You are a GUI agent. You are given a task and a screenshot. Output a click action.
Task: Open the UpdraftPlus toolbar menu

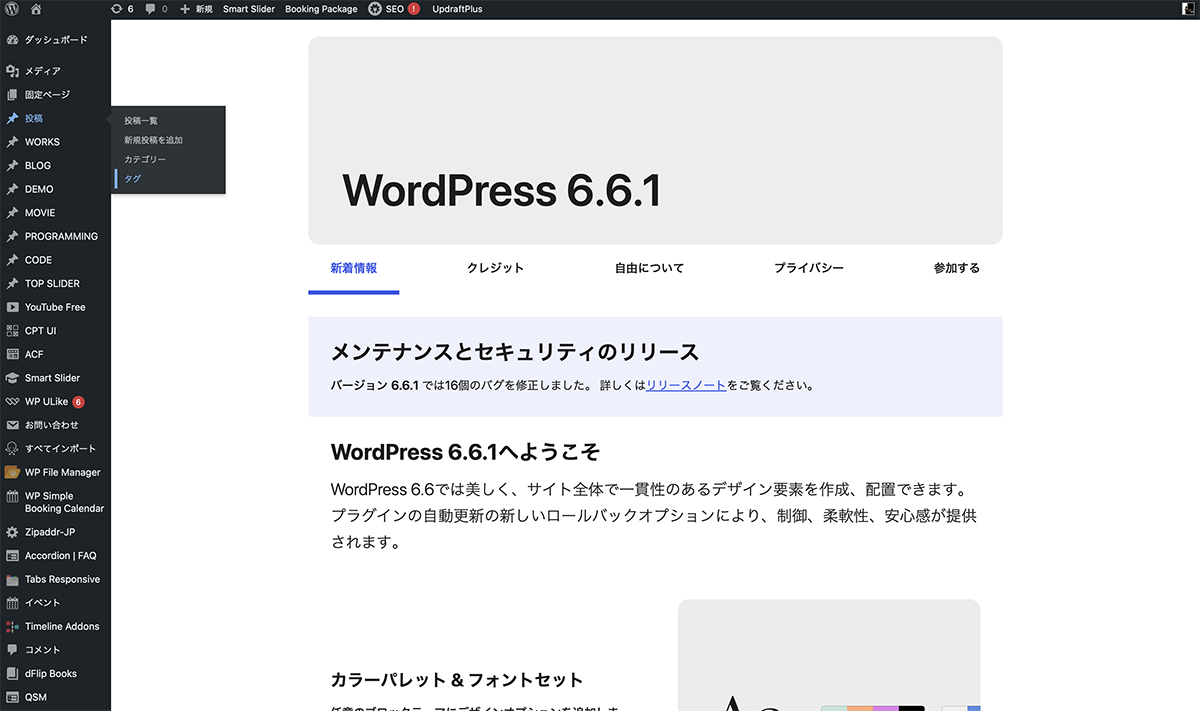tap(457, 9)
